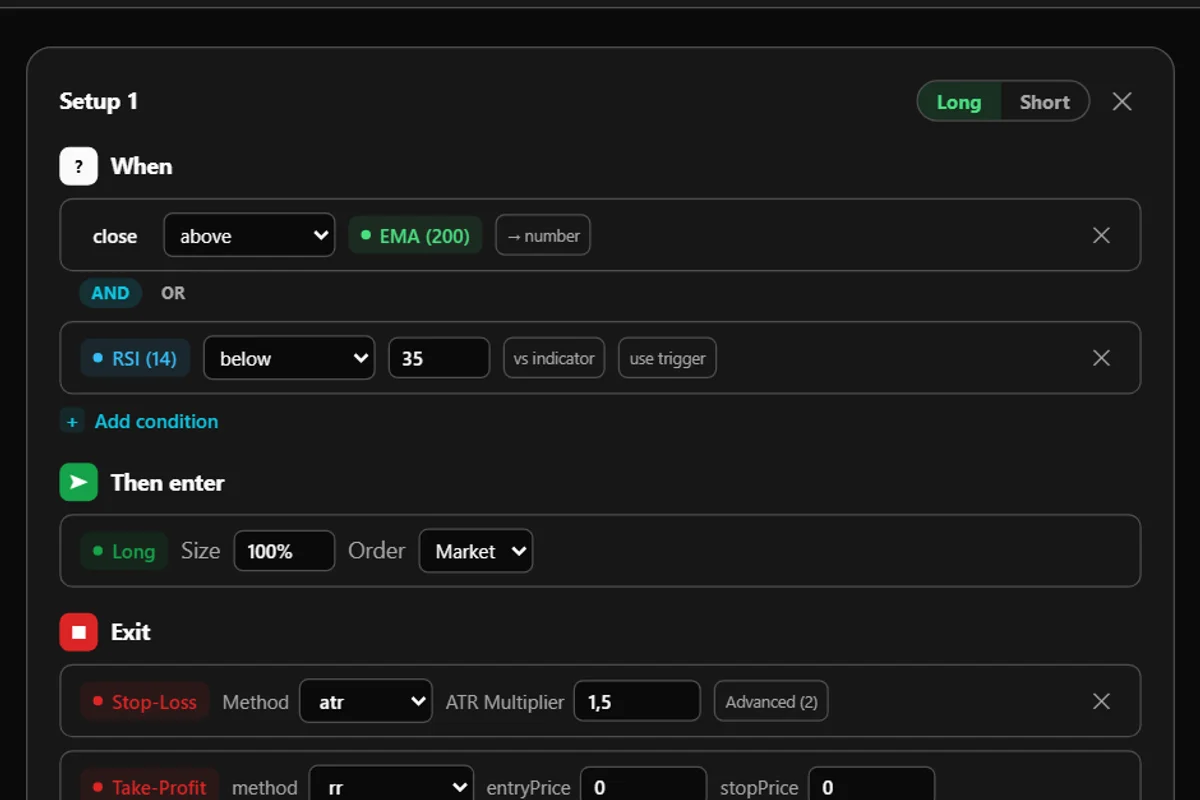The height and width of the screenshot is (800, 1200).
Task: Click the Add condition link
Action: (x=156, y=422)
